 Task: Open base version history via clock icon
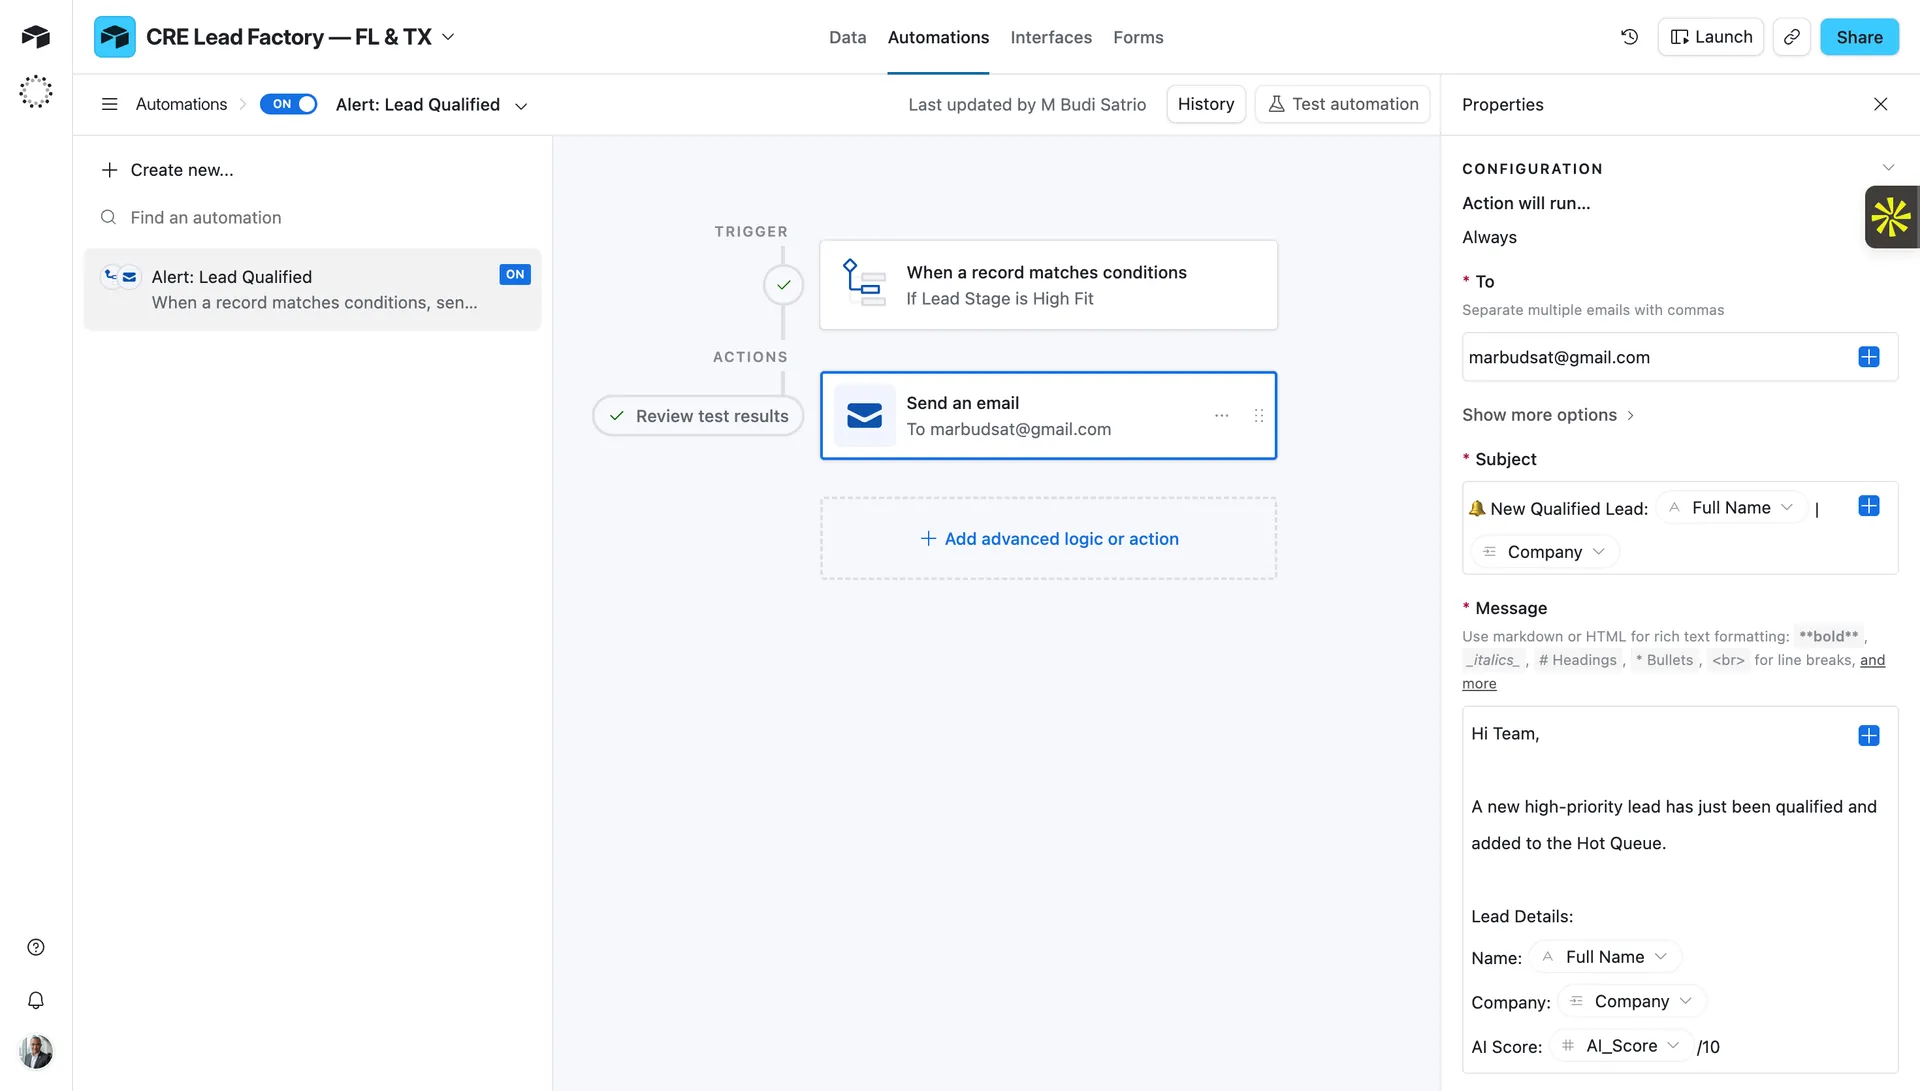tap(1629, 36)
